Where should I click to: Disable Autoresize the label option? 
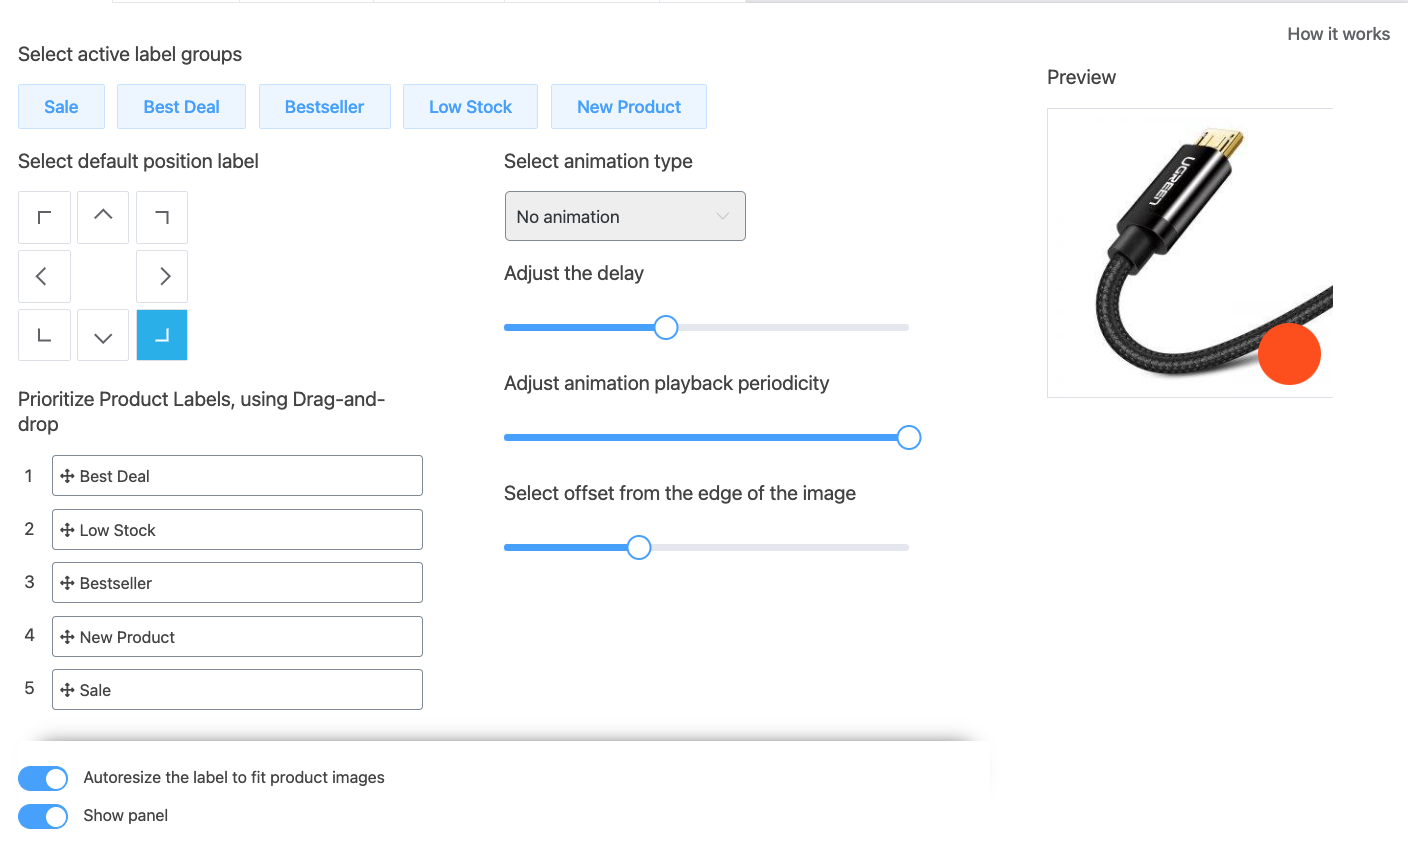pos(42,778)
